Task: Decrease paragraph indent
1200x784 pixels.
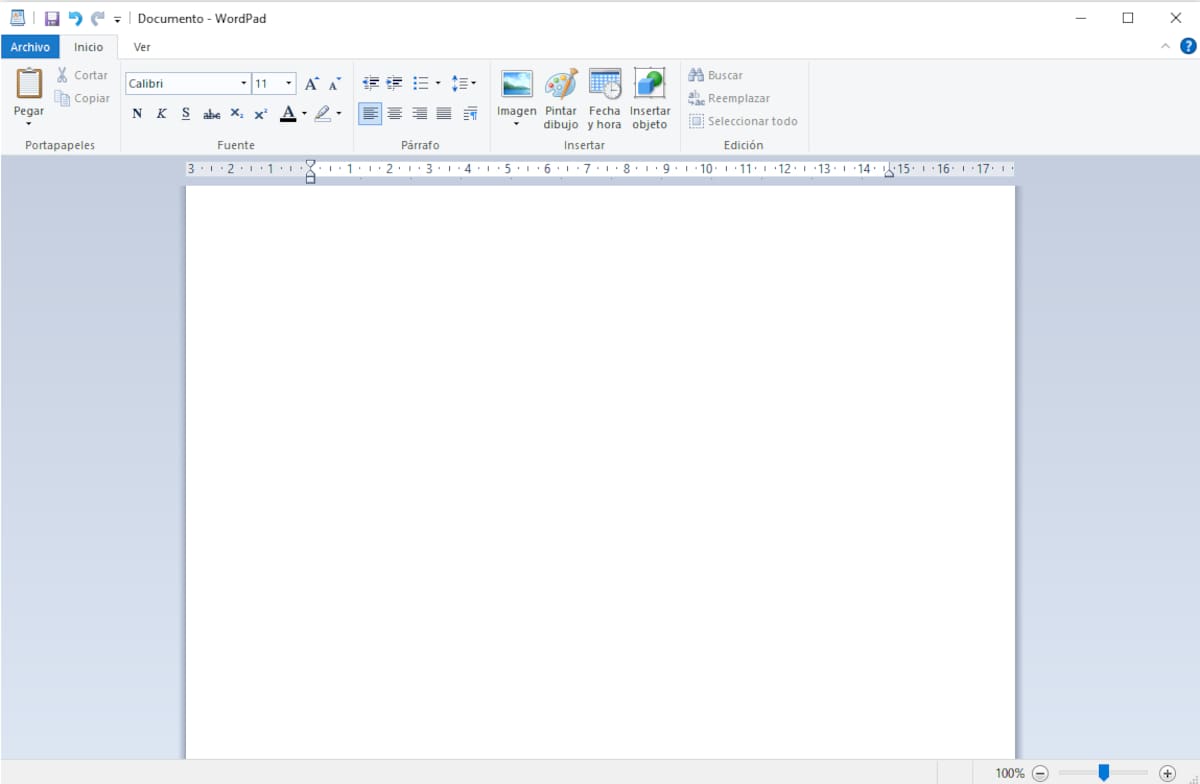Action: 371,83
